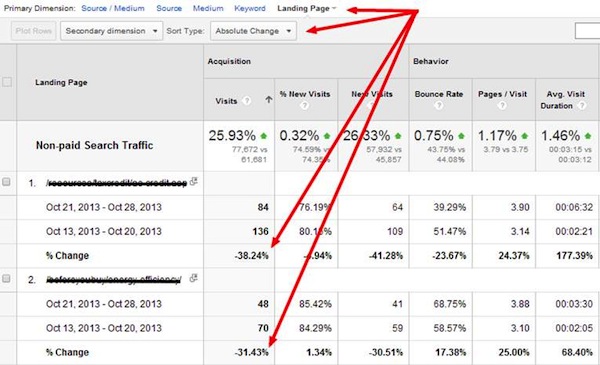Click the first landing page URL link
The height and width of the screenshot is (365, 600).
(116, 183)
